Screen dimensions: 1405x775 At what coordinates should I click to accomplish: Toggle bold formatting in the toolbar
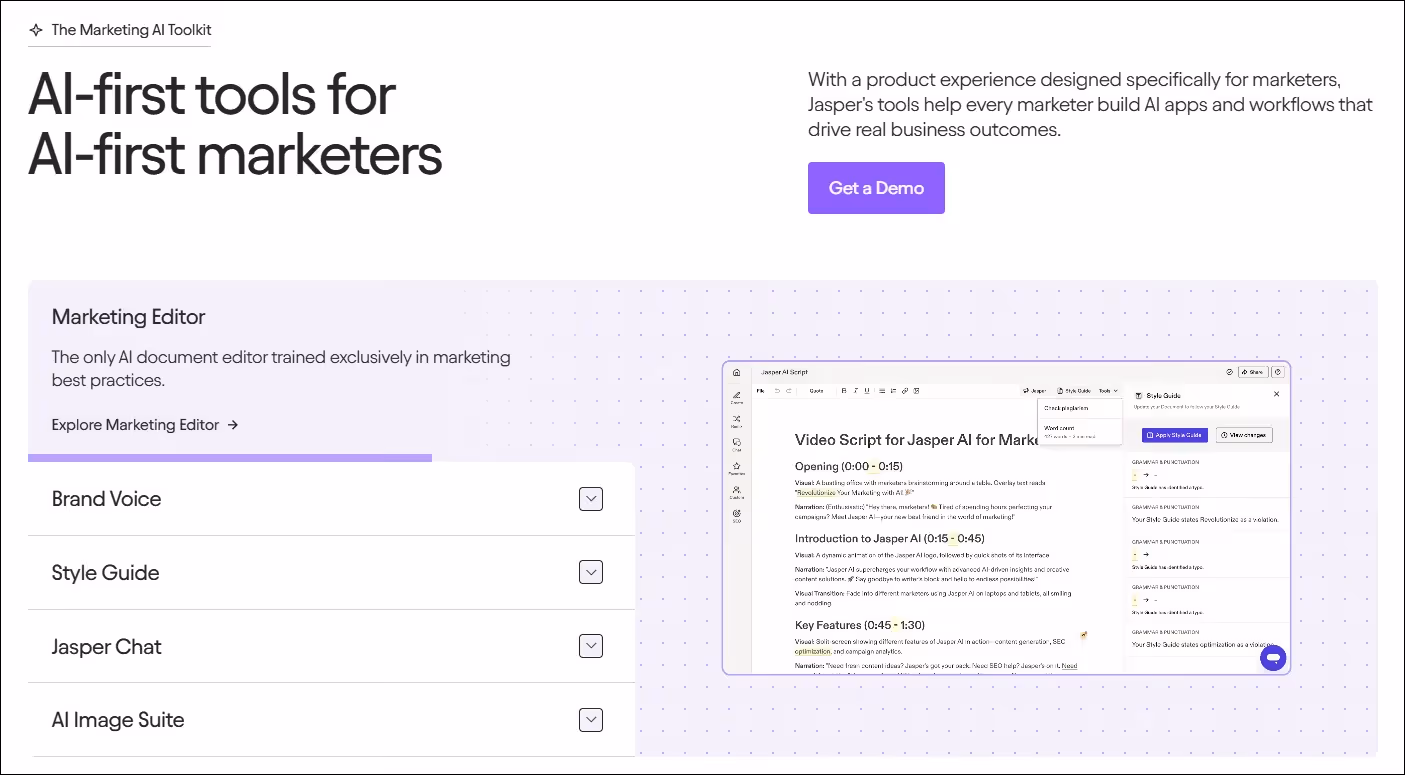(844, 391)
